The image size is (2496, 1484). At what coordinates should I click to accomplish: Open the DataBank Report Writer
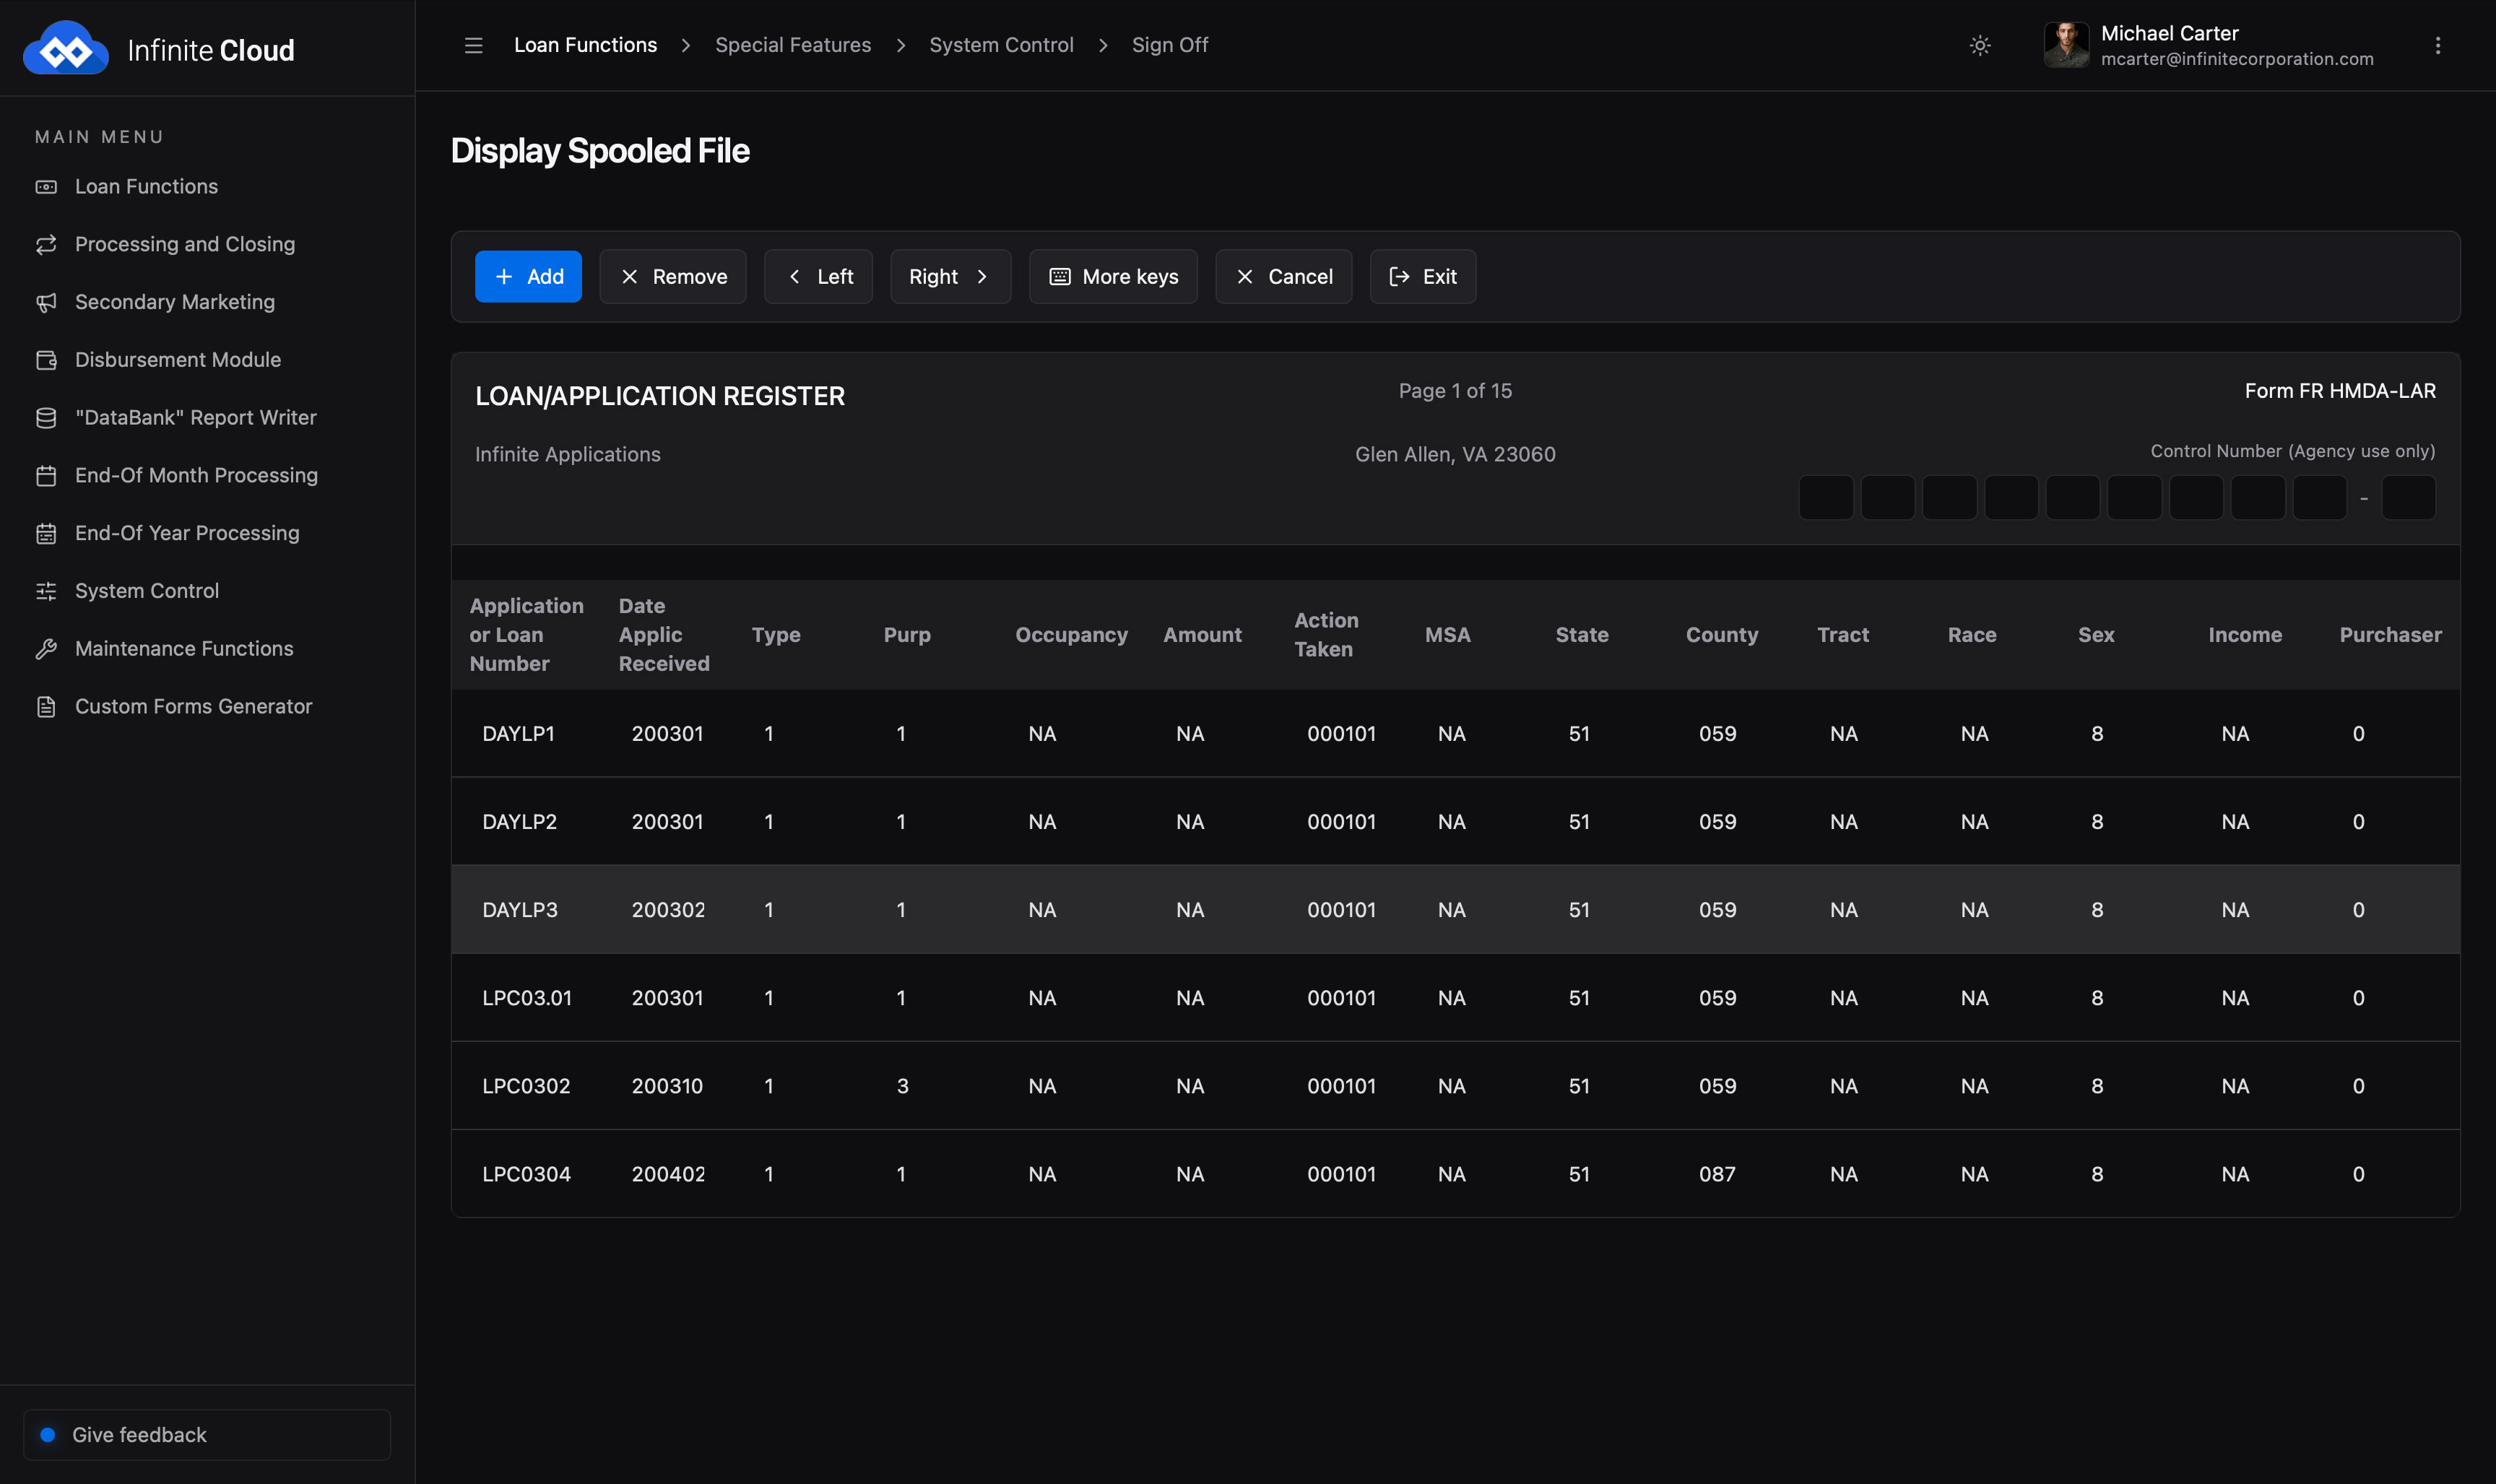coord(195,417)
